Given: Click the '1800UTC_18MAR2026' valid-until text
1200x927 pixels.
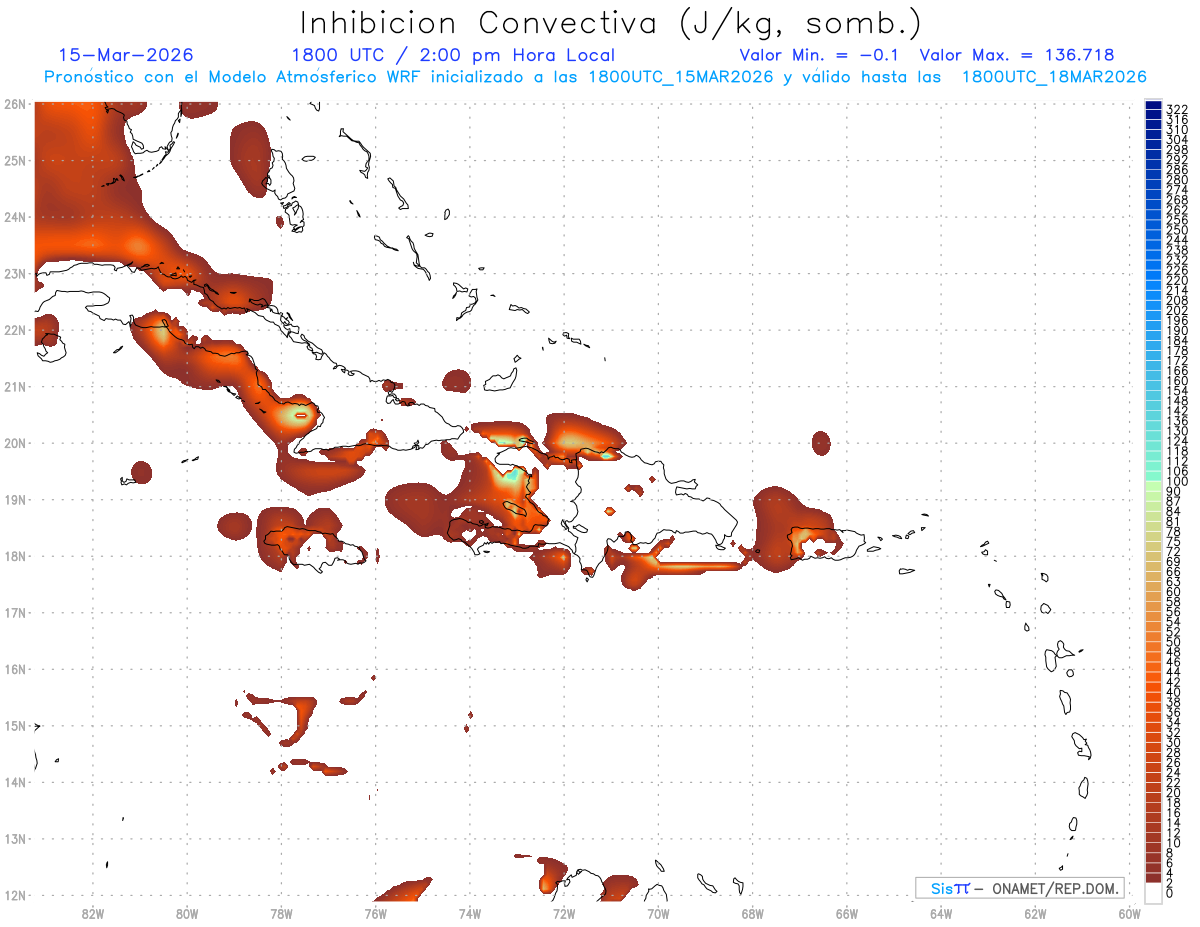Looking at the screenshot, I should 1054,77.
